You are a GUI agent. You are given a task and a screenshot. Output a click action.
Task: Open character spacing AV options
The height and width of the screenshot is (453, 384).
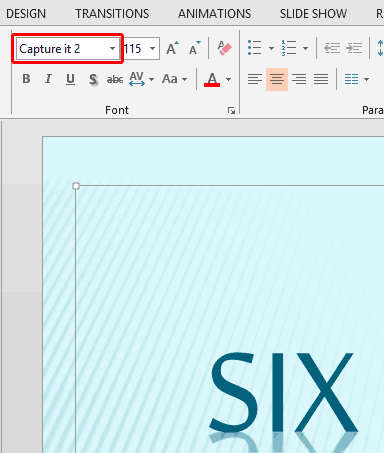click(137, 79)
